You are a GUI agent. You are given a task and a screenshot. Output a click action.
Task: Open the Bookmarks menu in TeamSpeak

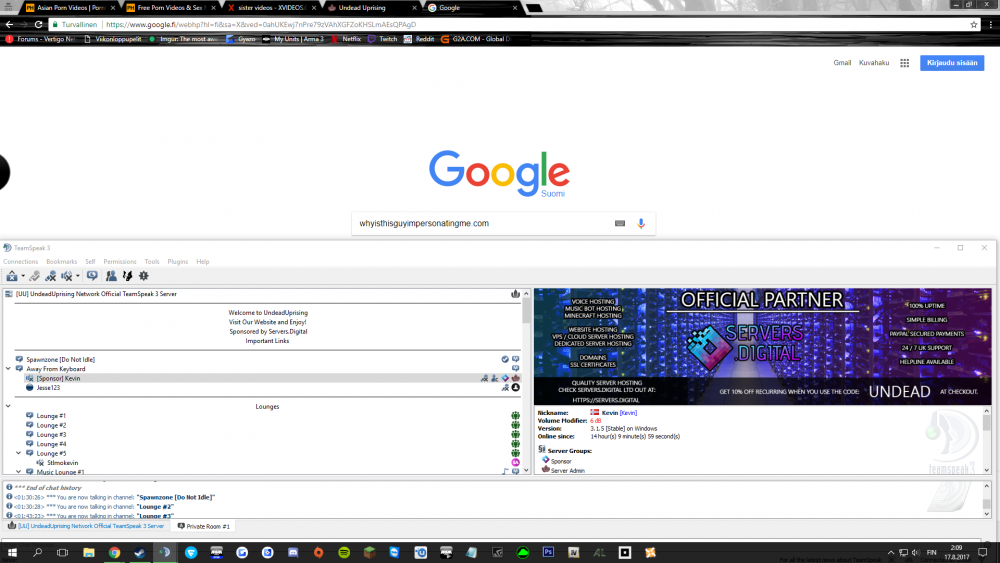click(61, 261)
